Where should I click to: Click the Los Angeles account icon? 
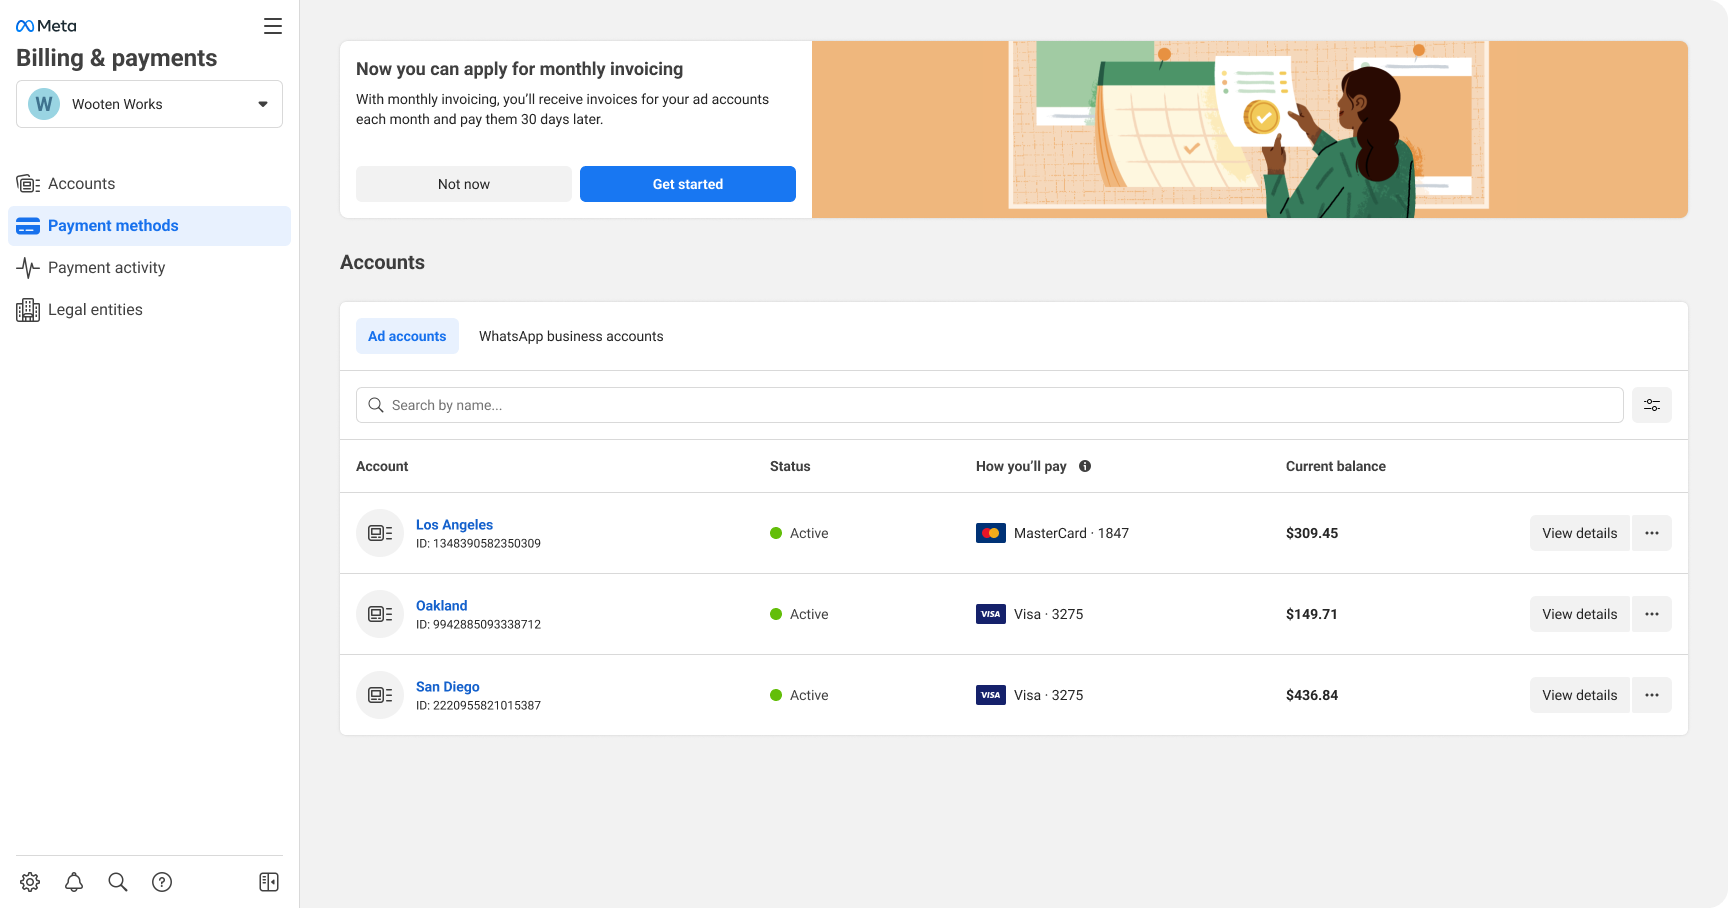coord(380,533)
